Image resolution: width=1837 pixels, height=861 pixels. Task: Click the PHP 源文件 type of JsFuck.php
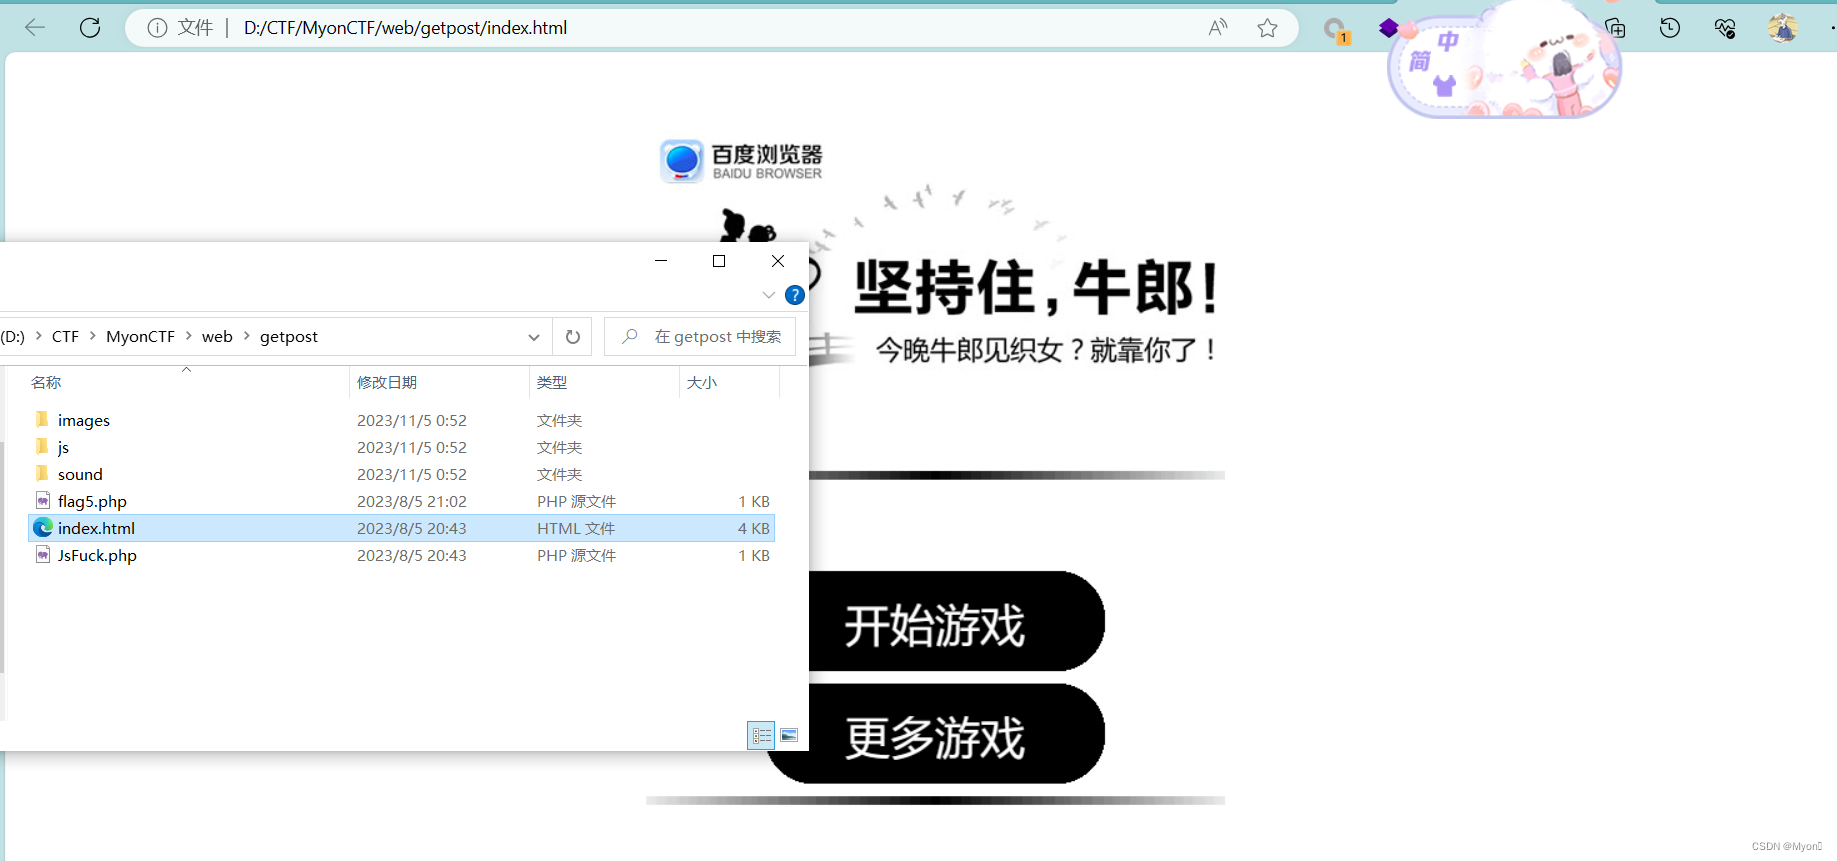click(577, 555)
